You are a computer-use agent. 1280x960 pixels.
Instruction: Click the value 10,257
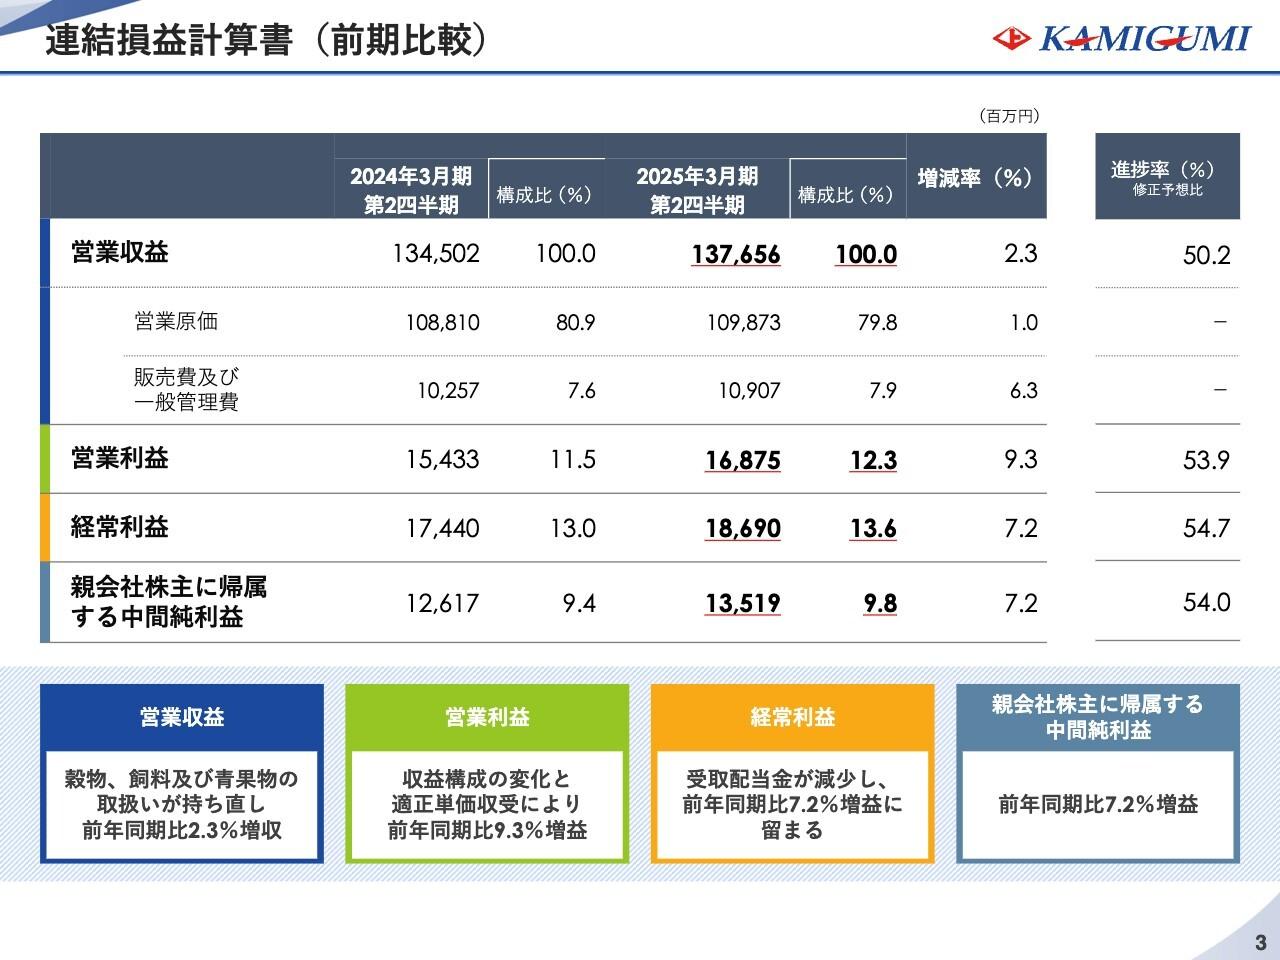[448, 390]
